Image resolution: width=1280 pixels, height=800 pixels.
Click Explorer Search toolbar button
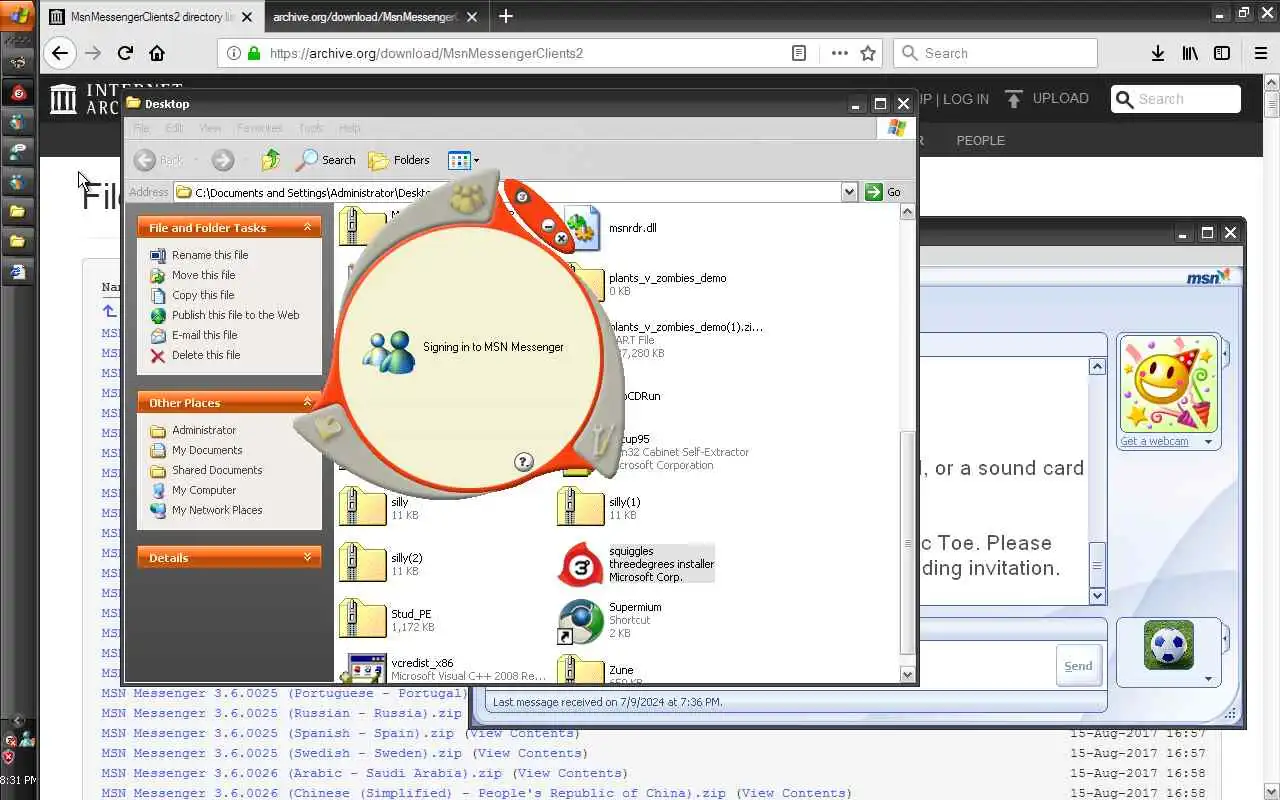(x=327, y=160)
